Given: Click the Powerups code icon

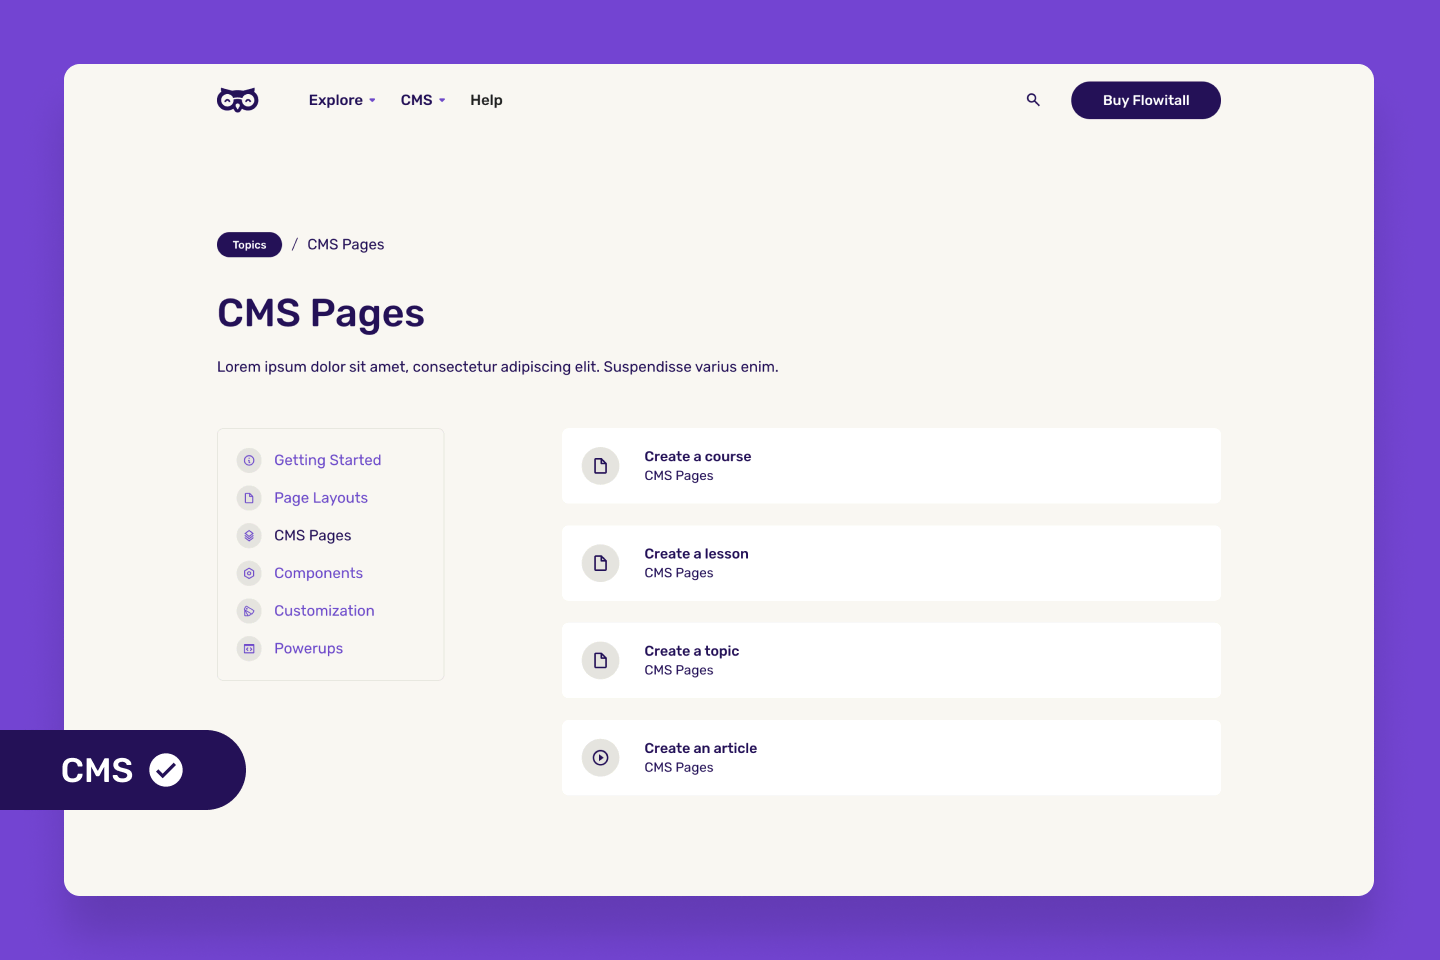Looking at the screenshot, I should coord(249,648).
